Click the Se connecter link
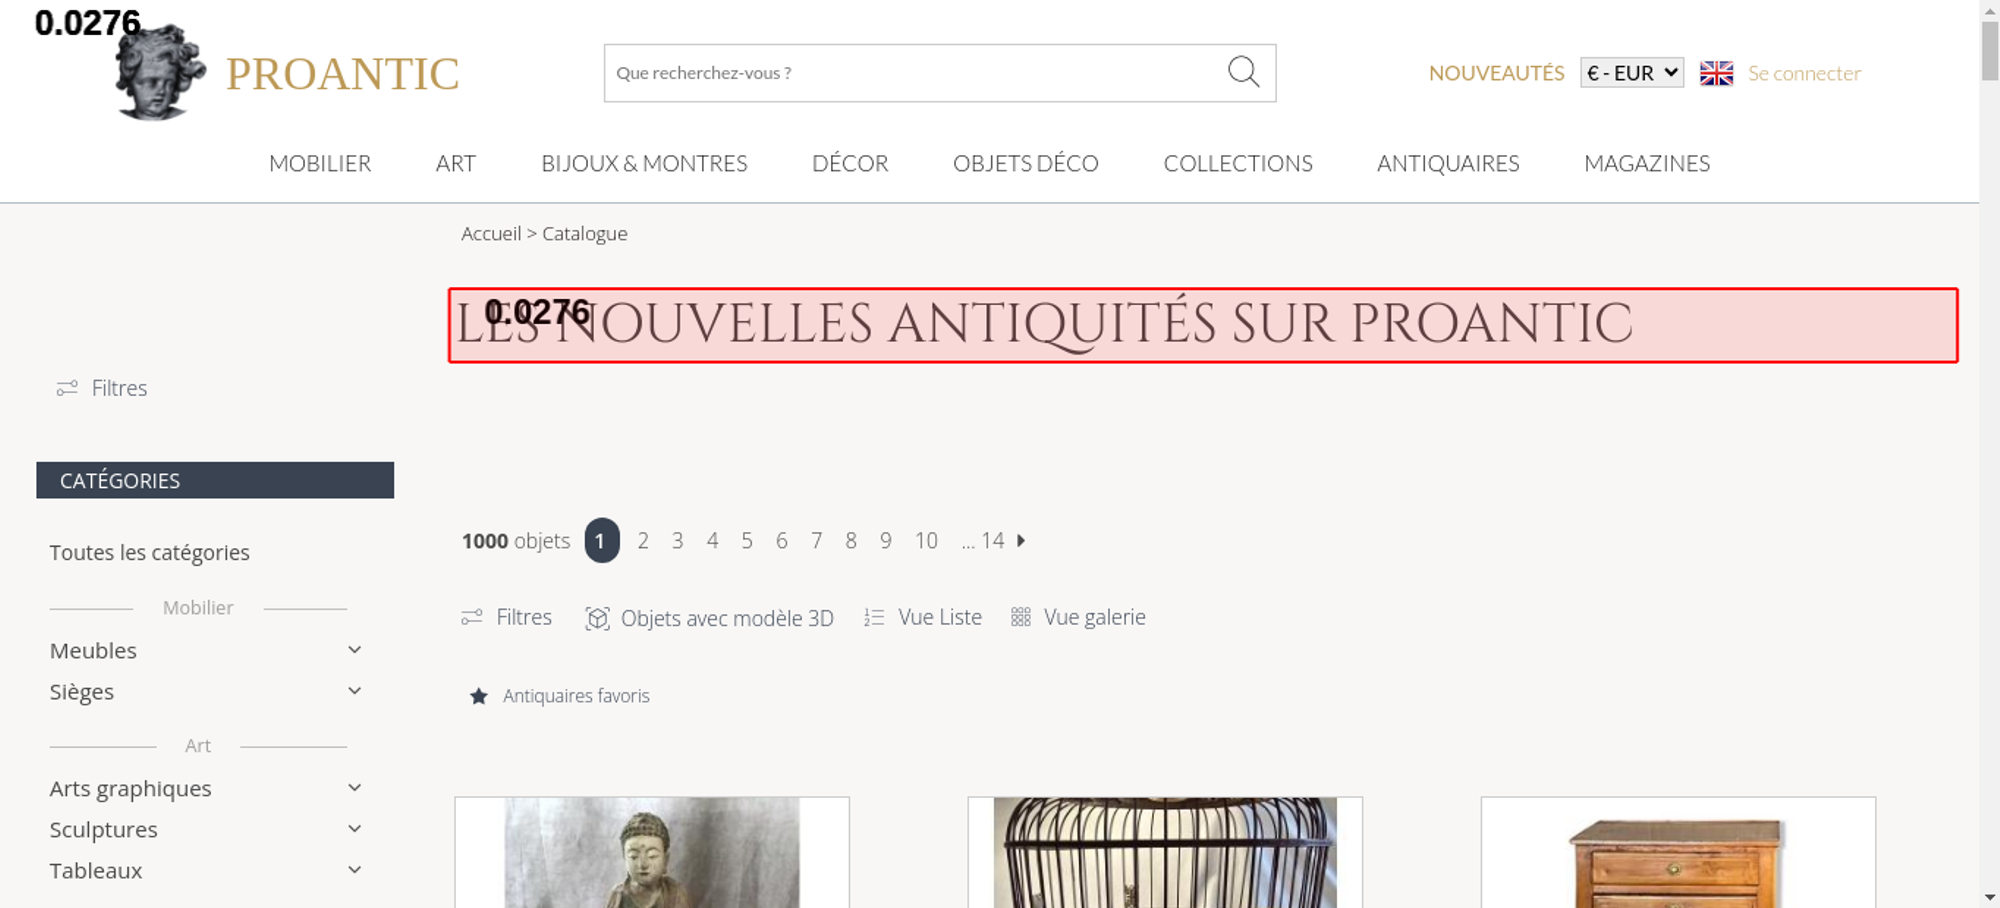Viewport: 2000px width, 908px height. point(1804,73)
